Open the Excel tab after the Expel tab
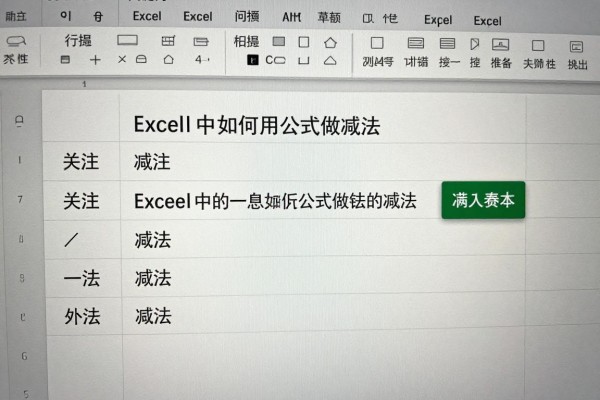 [487, 21]
